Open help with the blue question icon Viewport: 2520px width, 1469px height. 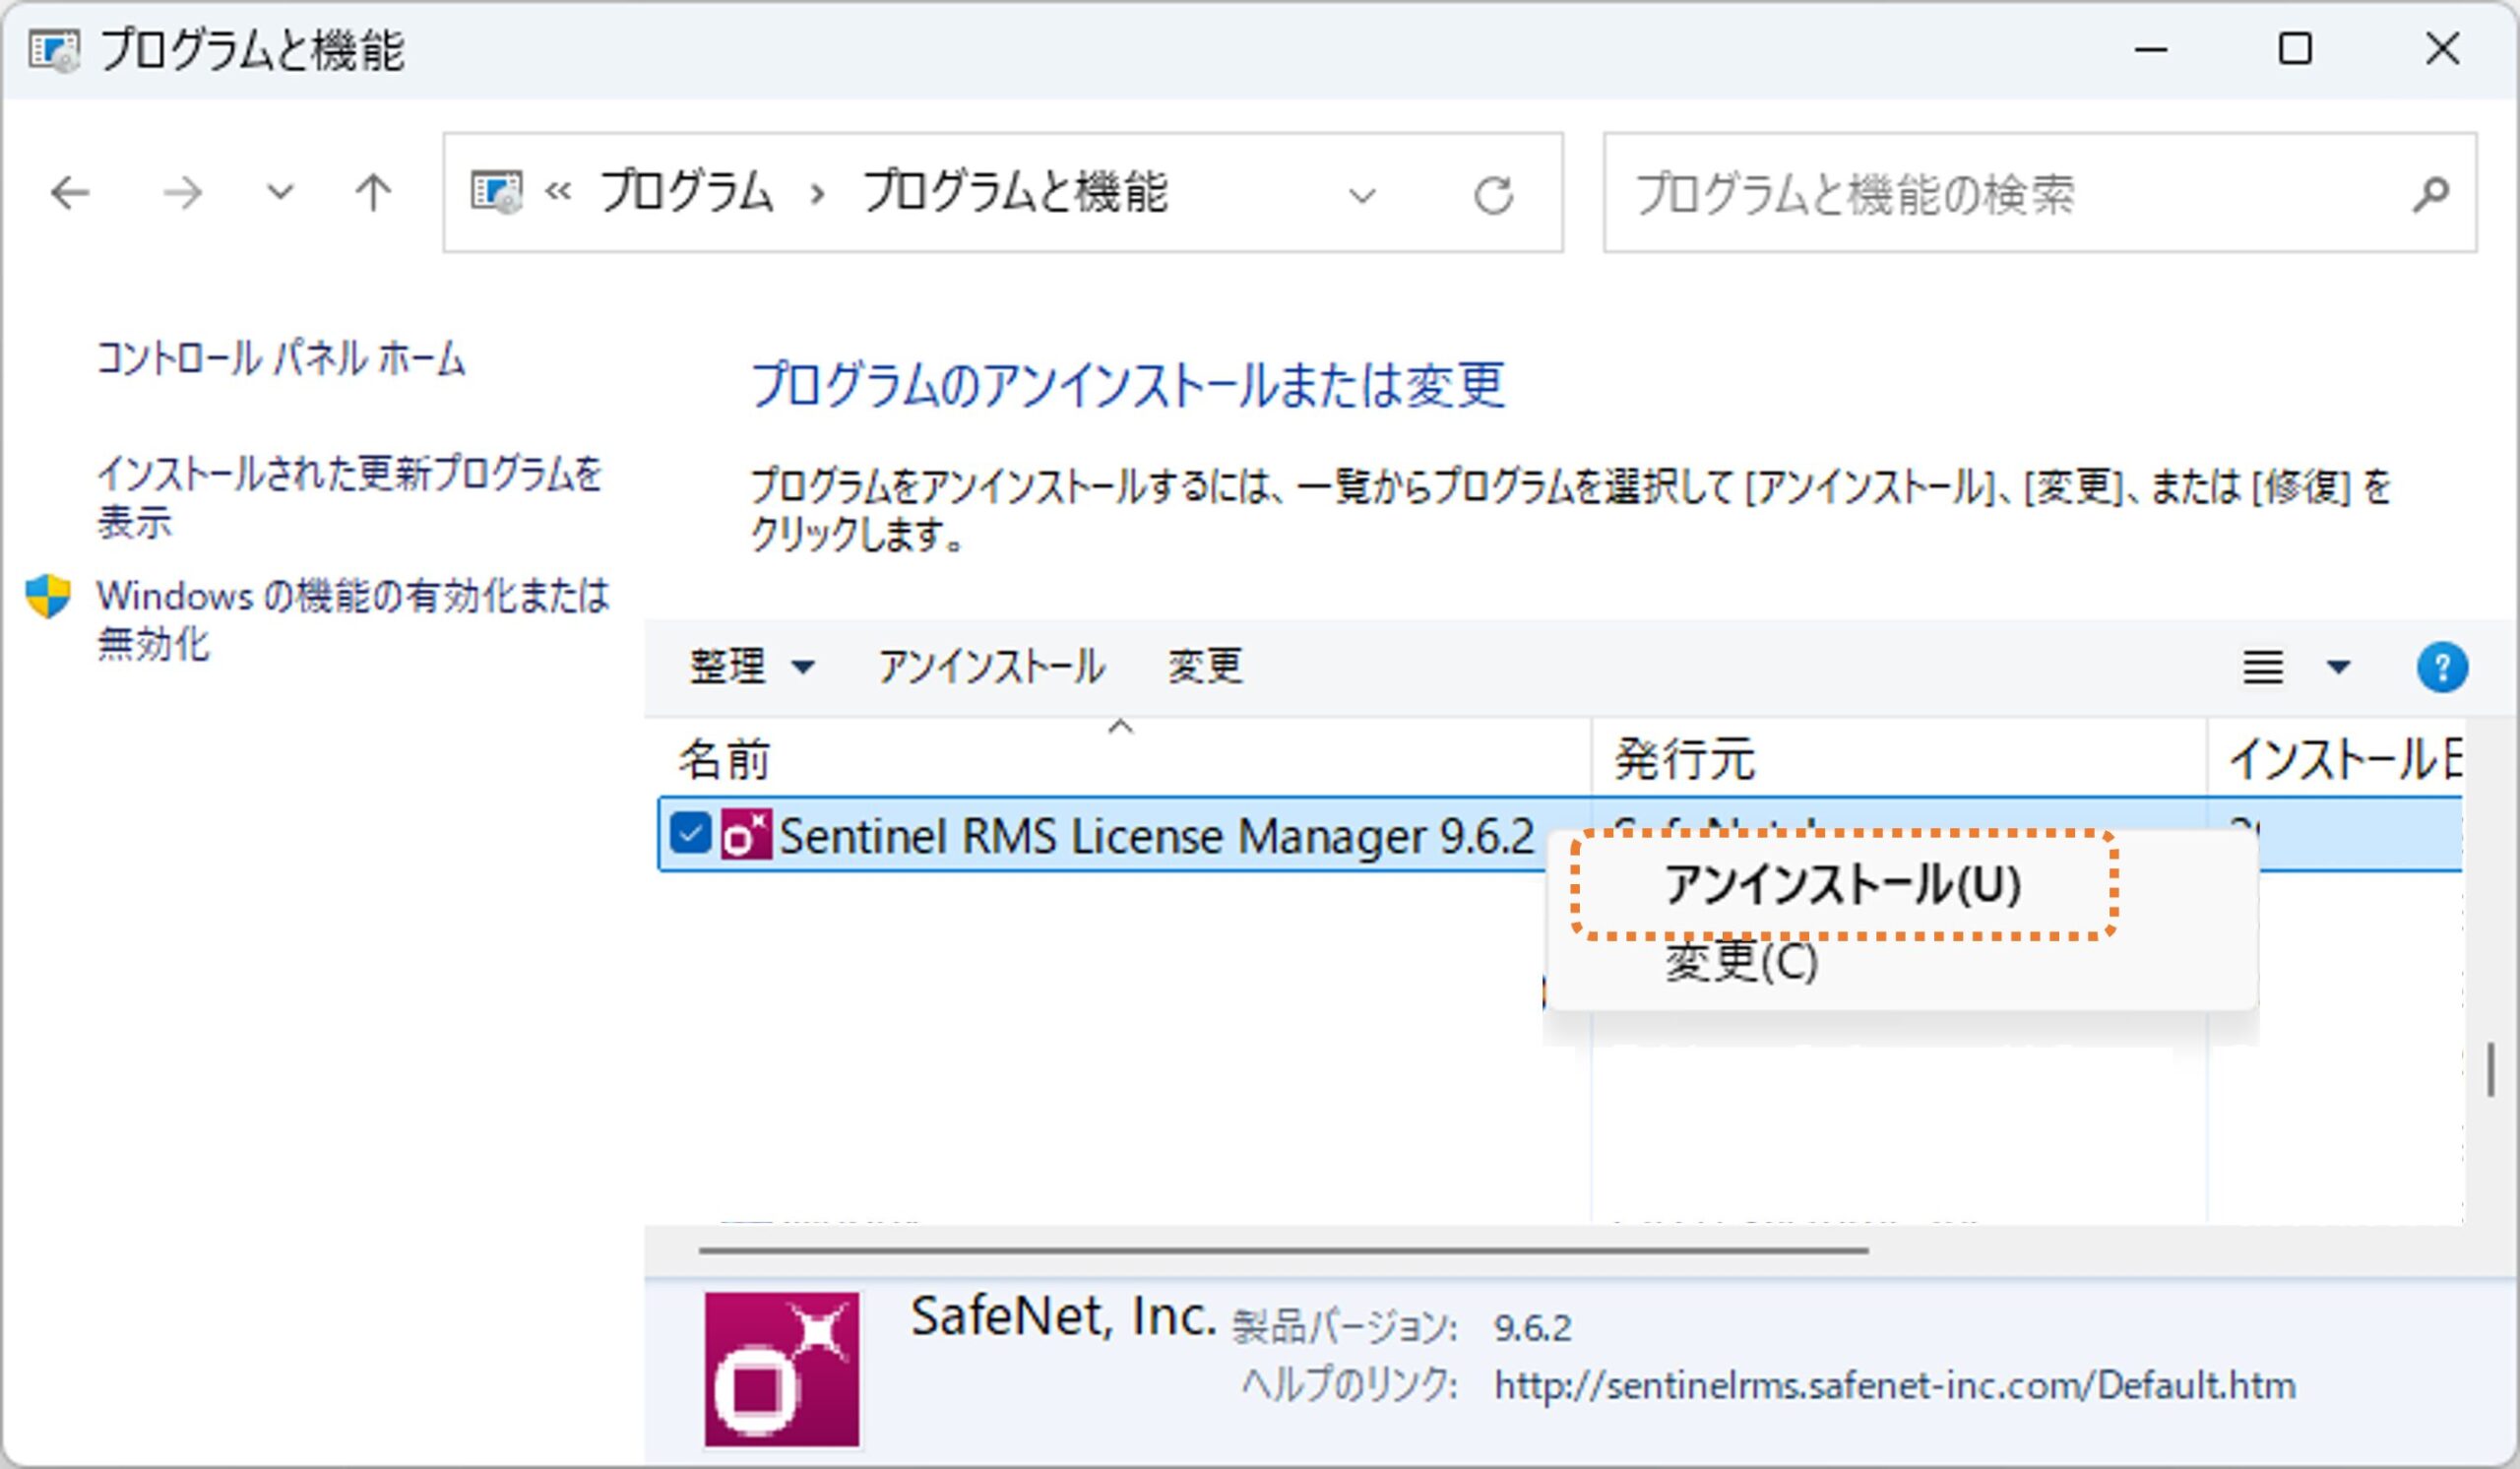2442,667
